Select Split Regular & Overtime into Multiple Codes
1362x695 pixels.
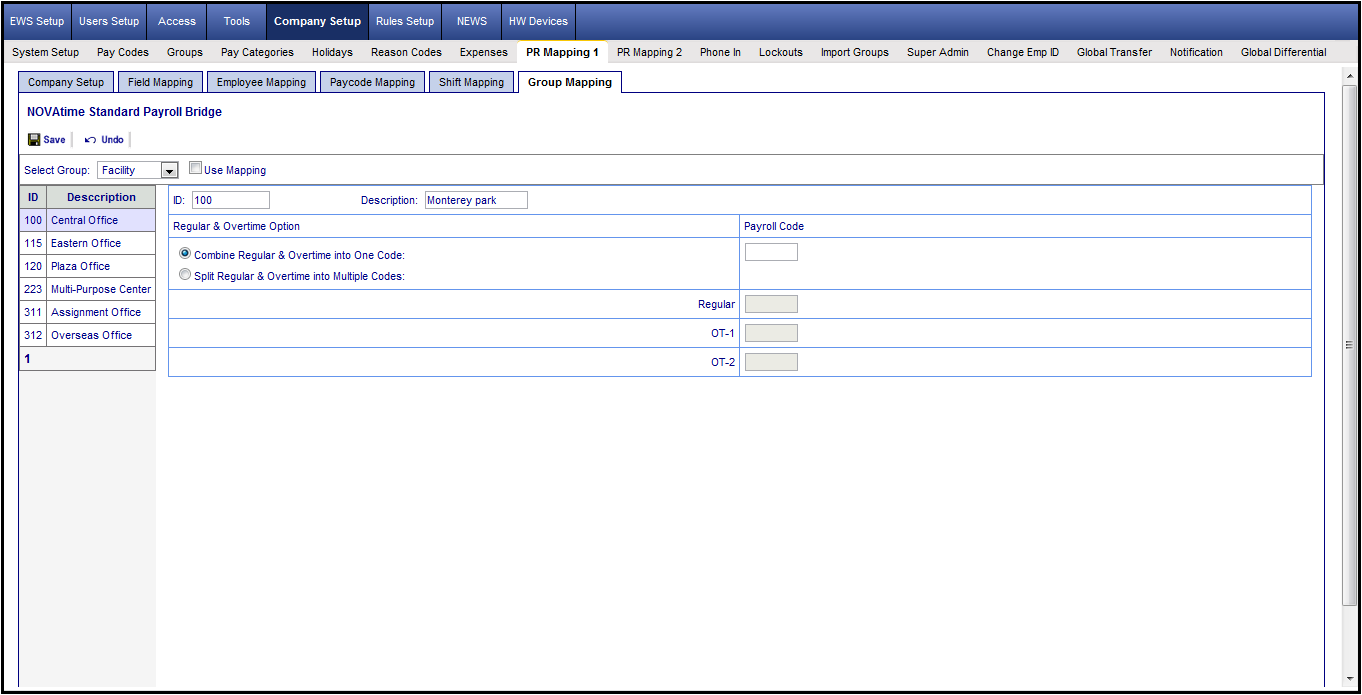(185, 274)
